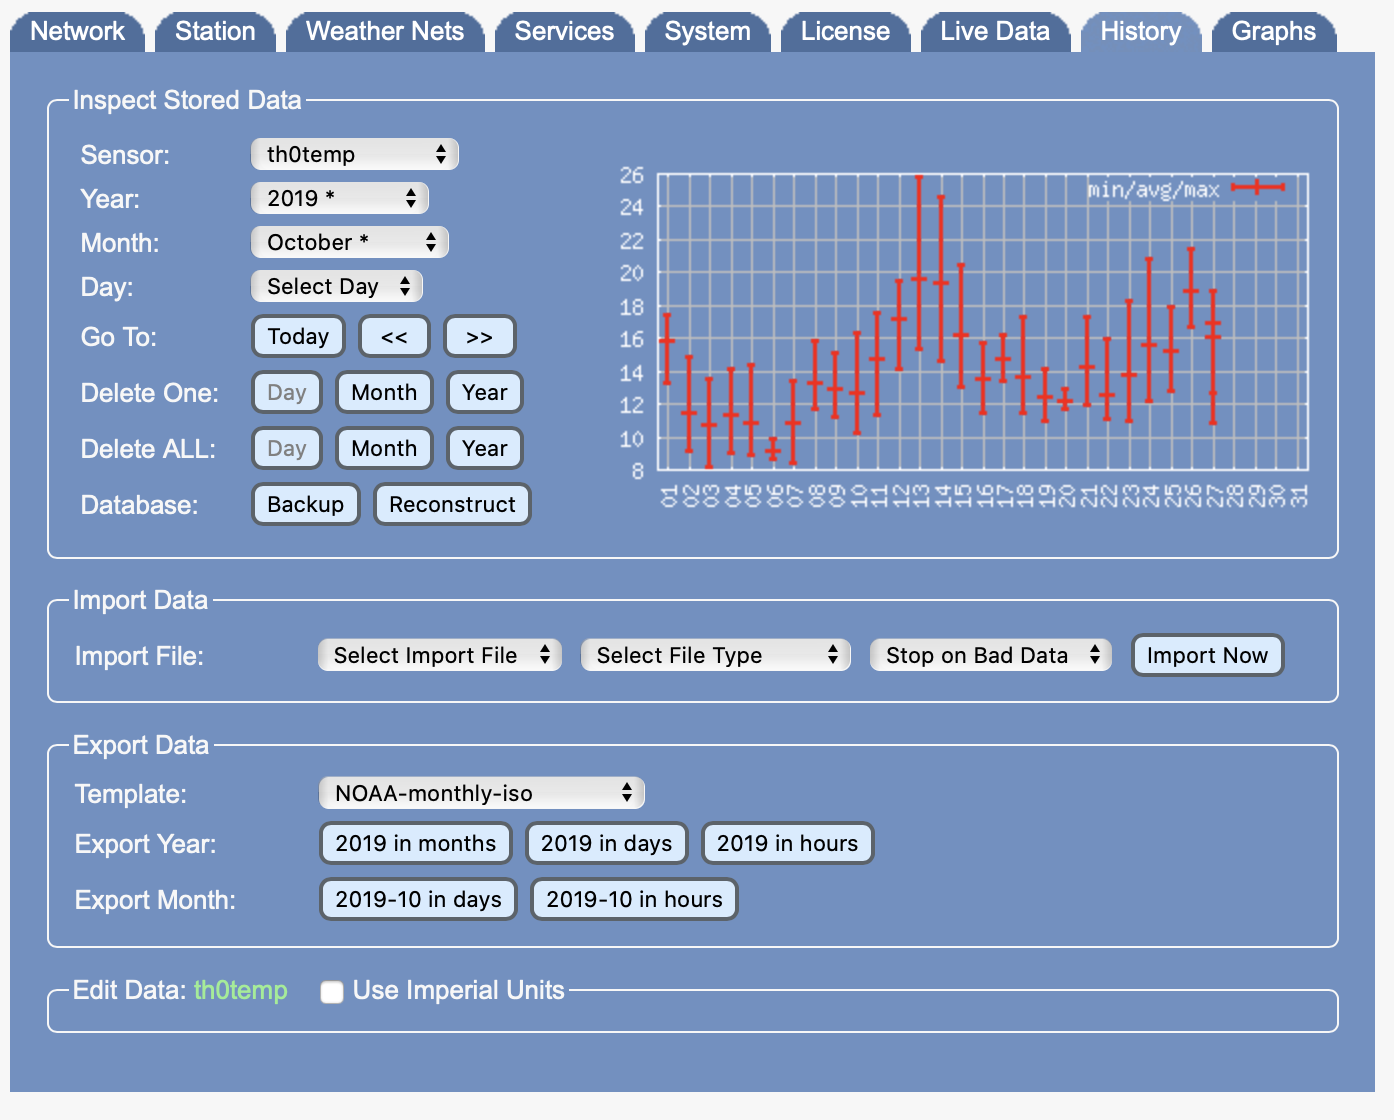Click the Import Now button
Viewport: 1394px width, 1120px height.
point(1206,656)
